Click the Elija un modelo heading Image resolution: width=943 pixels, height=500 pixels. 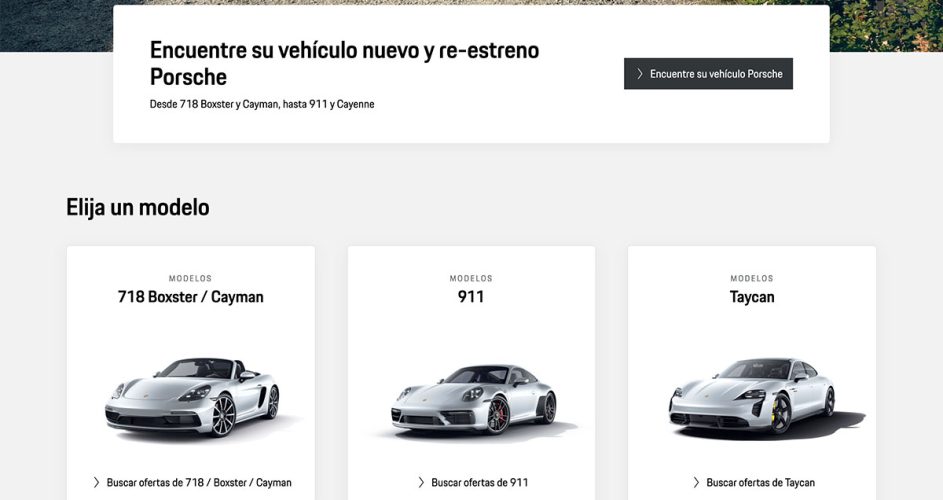(x=138, y=207)
